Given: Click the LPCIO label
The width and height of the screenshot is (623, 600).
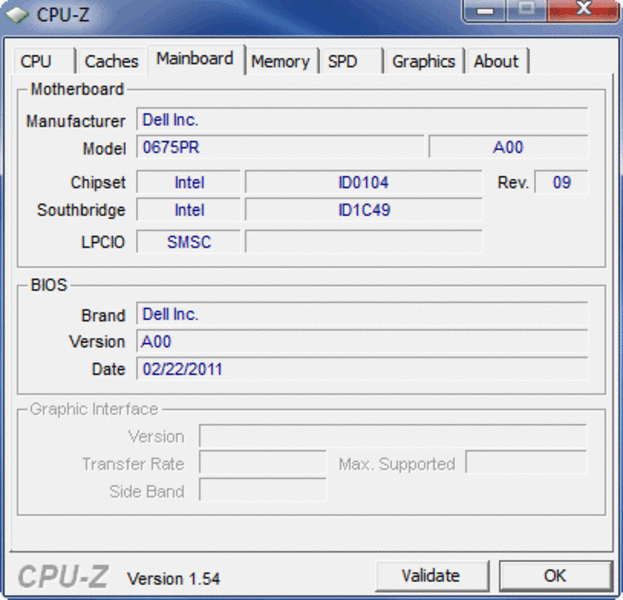Looking at the screenshot, I should (103, 242).
